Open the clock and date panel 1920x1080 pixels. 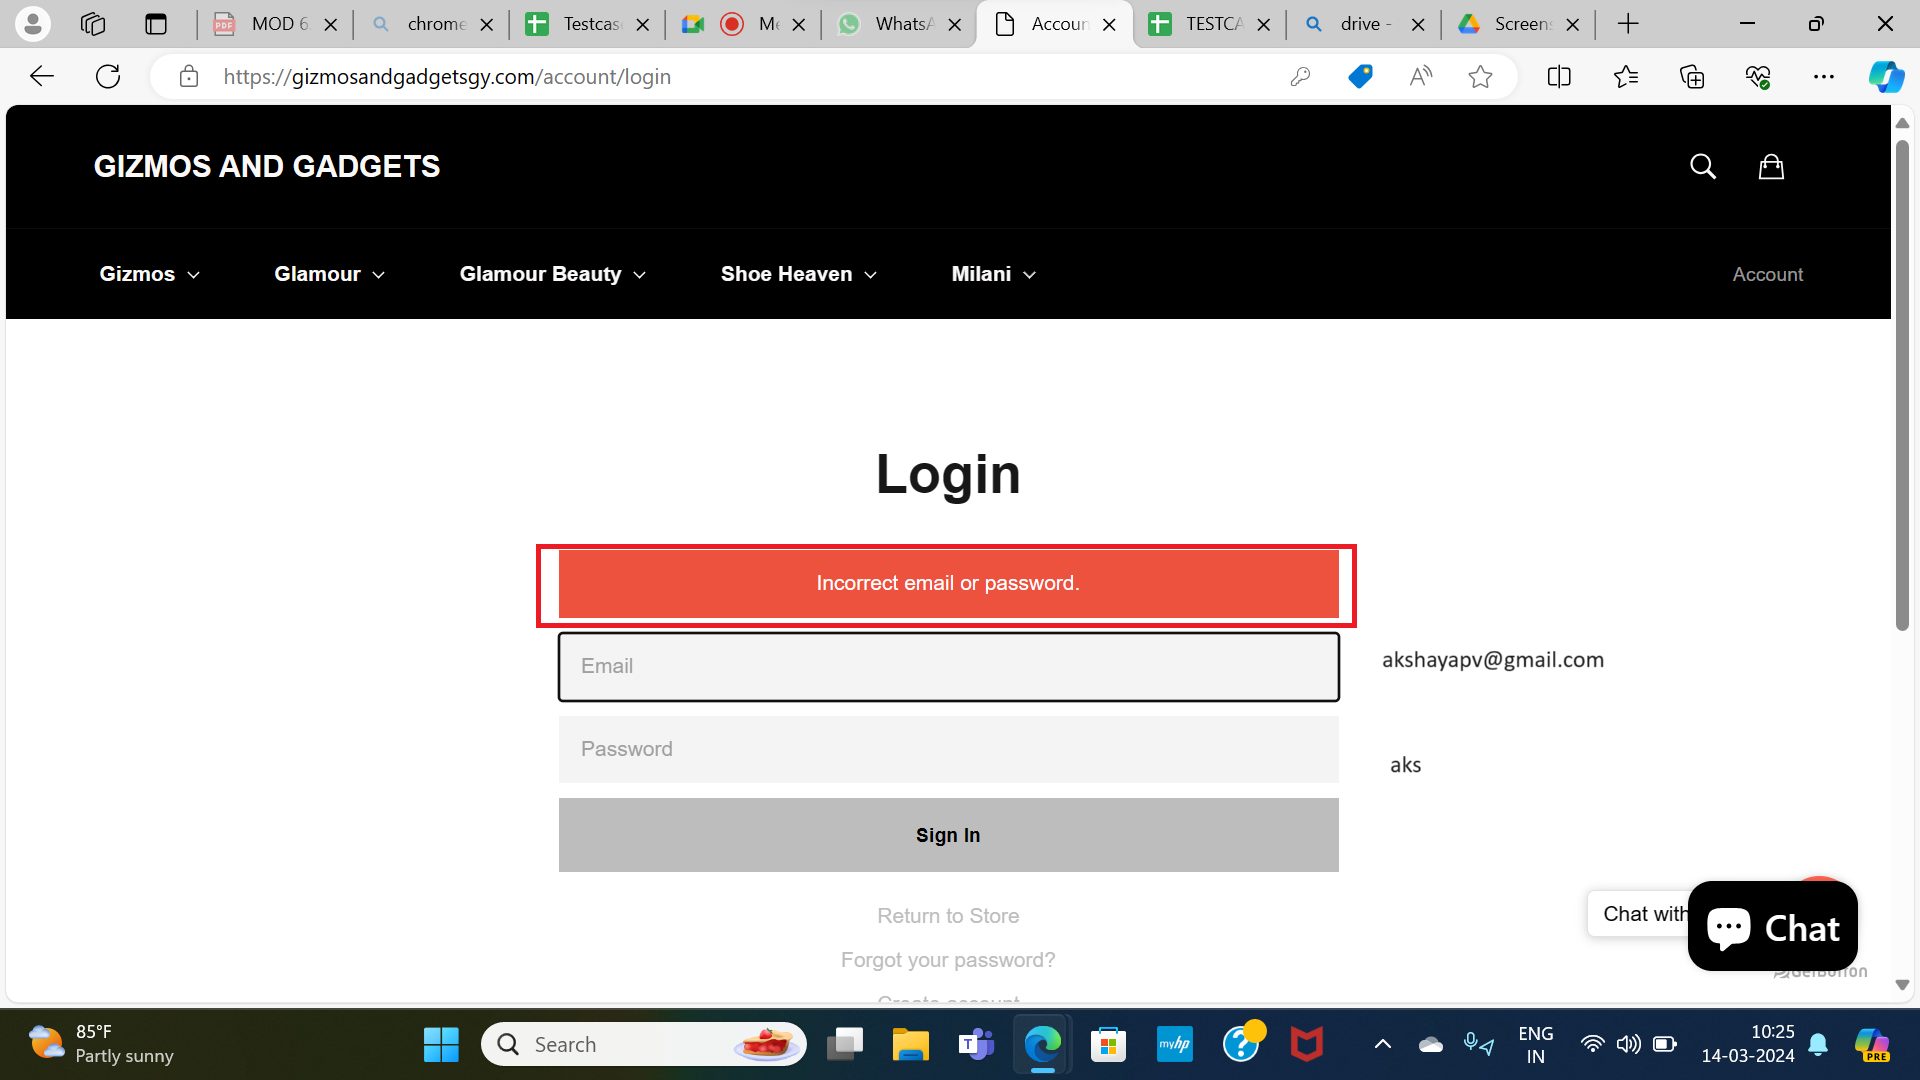point(1747,1044)
